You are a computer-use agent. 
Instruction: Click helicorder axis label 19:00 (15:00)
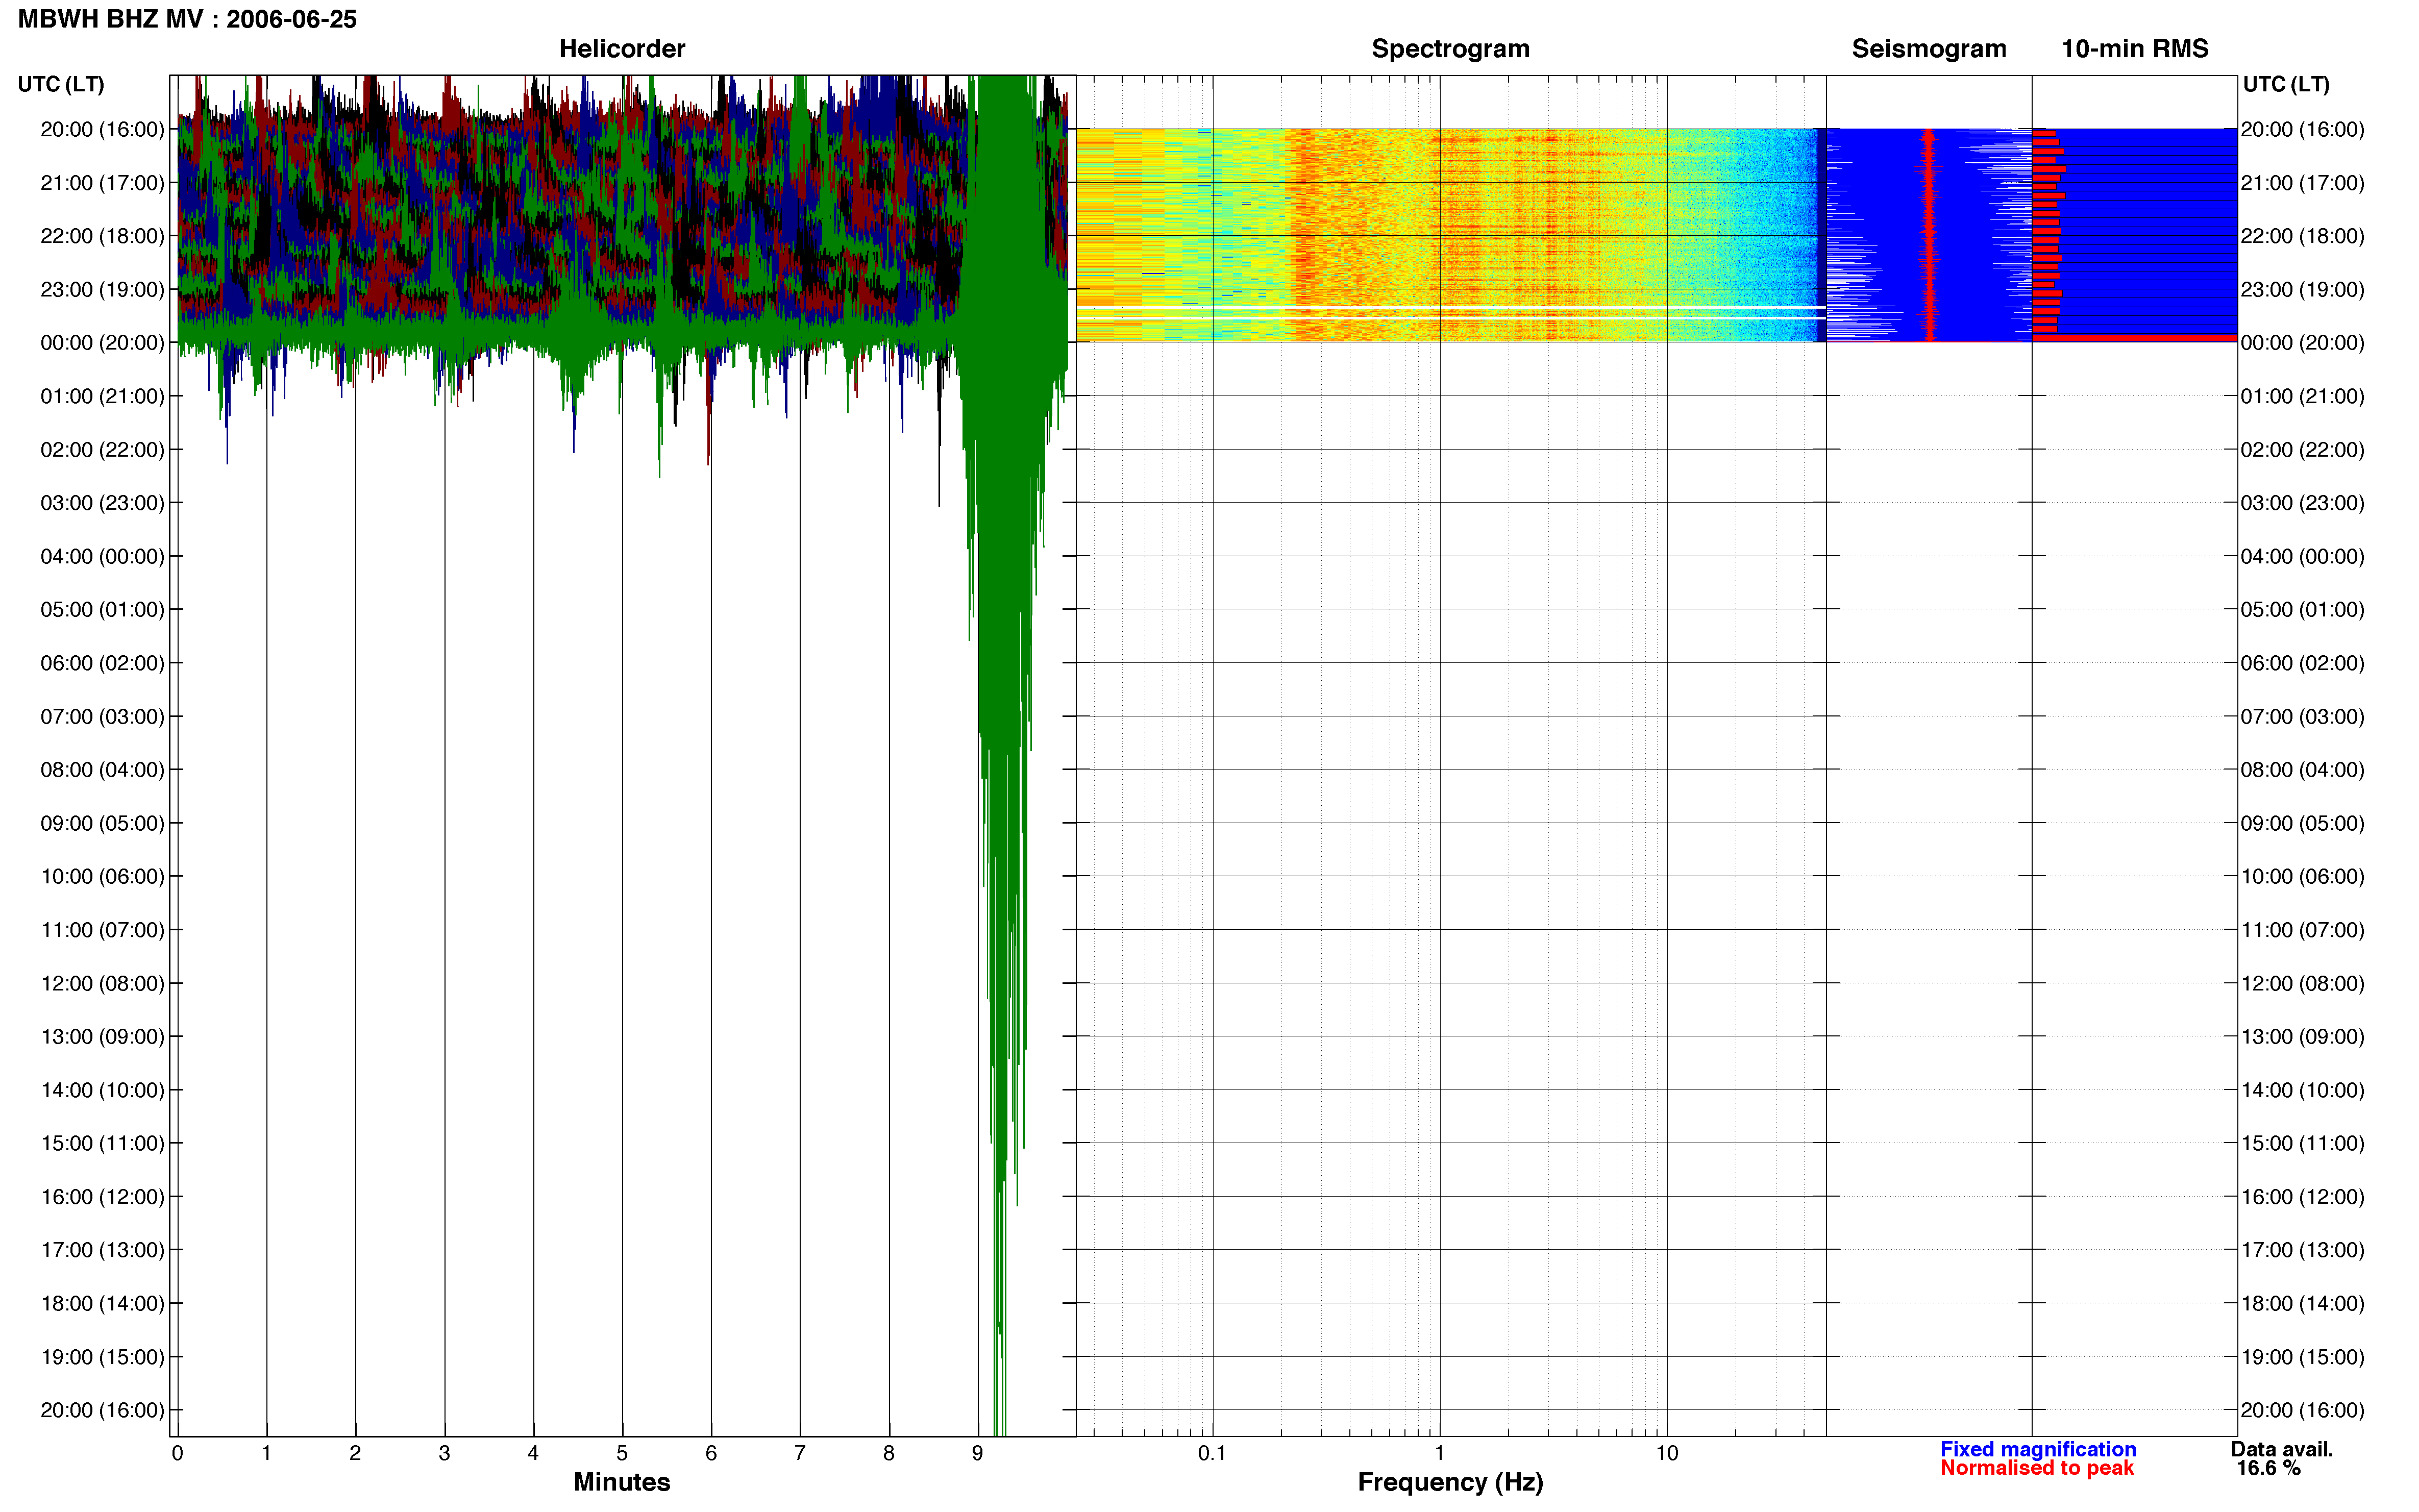pos(102,1357)
